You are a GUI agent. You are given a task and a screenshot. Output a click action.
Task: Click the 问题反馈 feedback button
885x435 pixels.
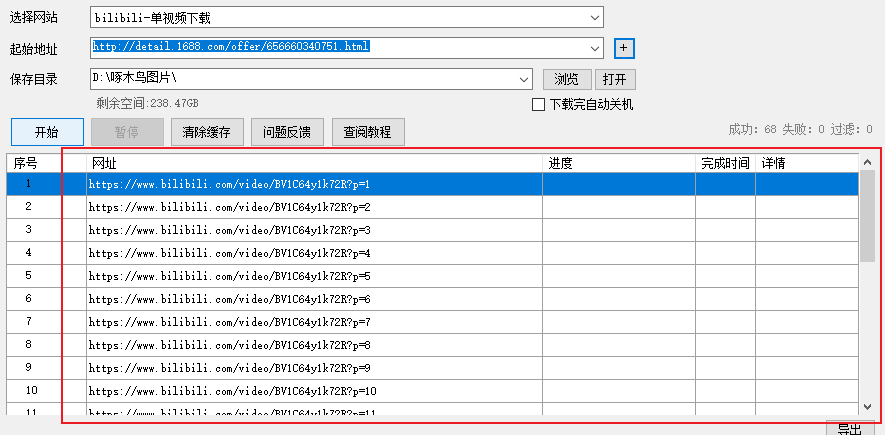click(x=288, y=132)
